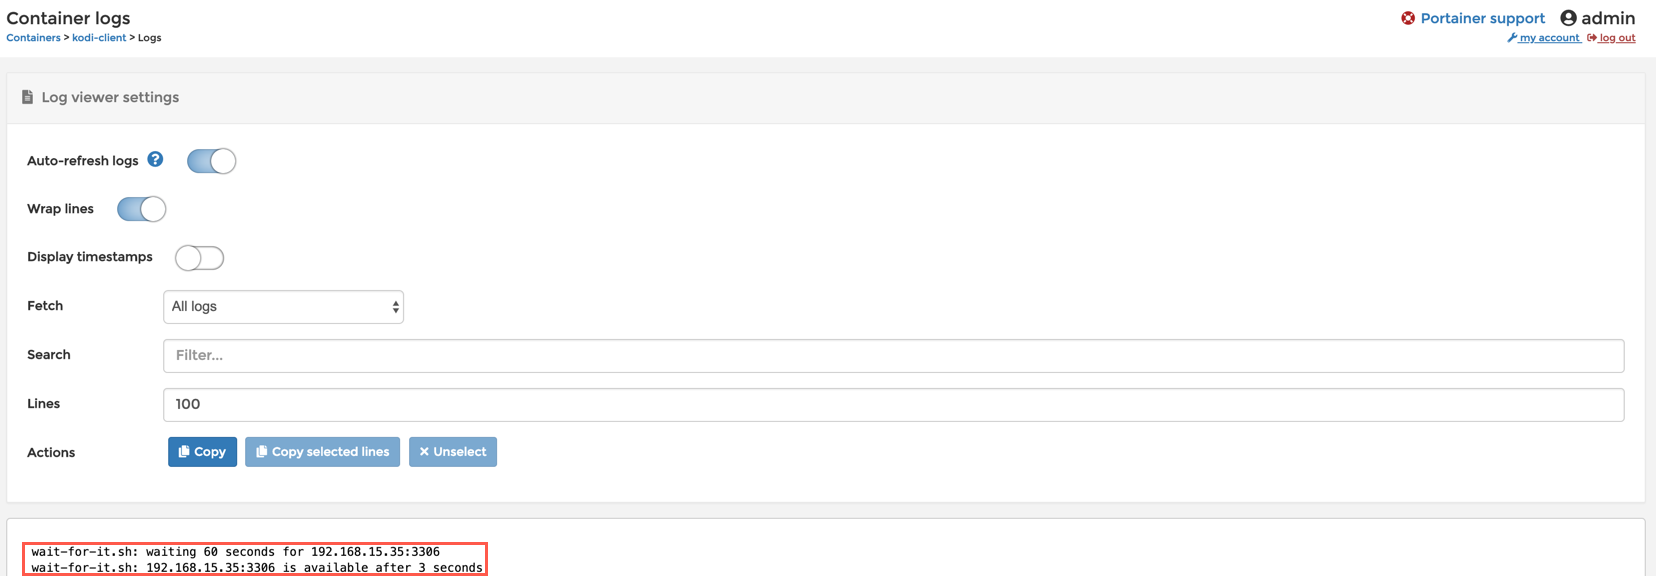This screenshot has height=576, width=1656.
Task: Click the log out arrow icon
Action: point(1592,38)
